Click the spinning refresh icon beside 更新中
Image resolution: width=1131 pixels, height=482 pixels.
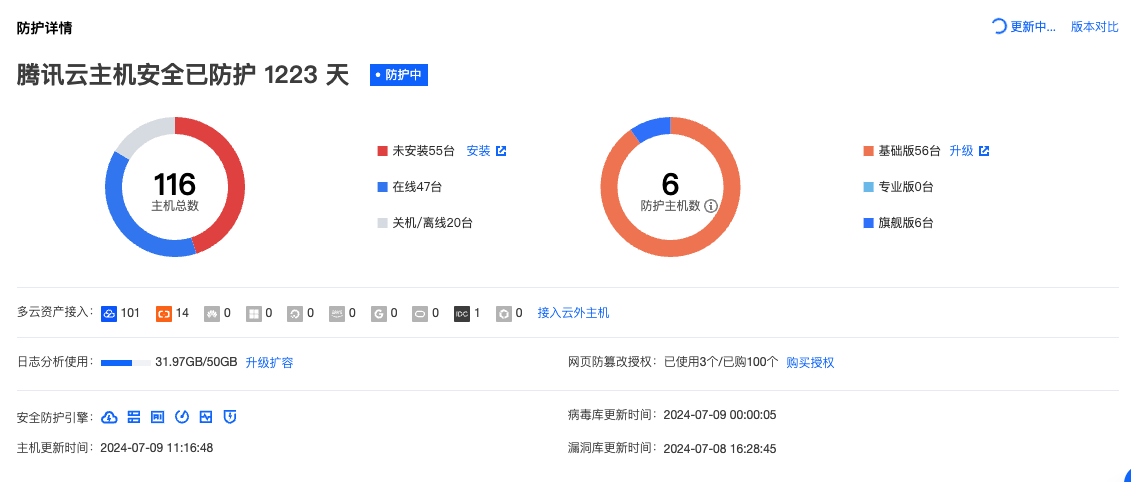coord(999,27)
